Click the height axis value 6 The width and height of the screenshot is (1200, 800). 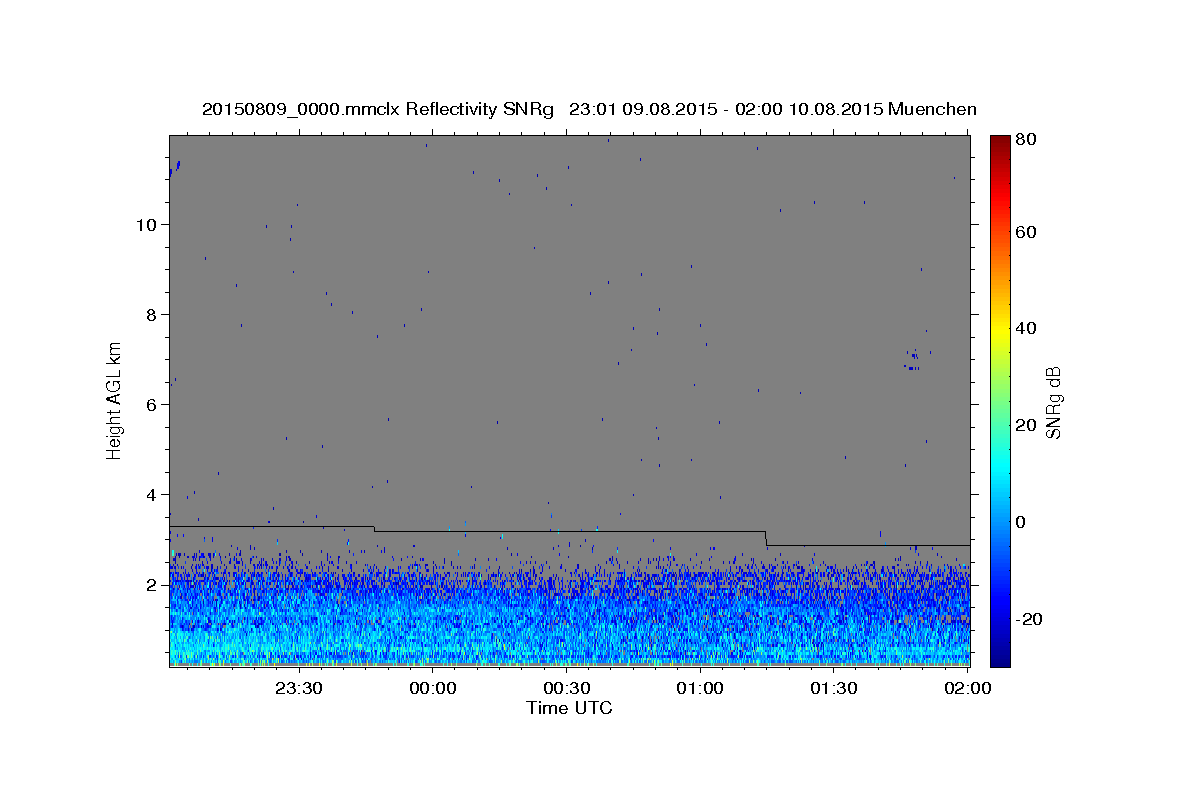pyautogui.click(x=152, y=404)
